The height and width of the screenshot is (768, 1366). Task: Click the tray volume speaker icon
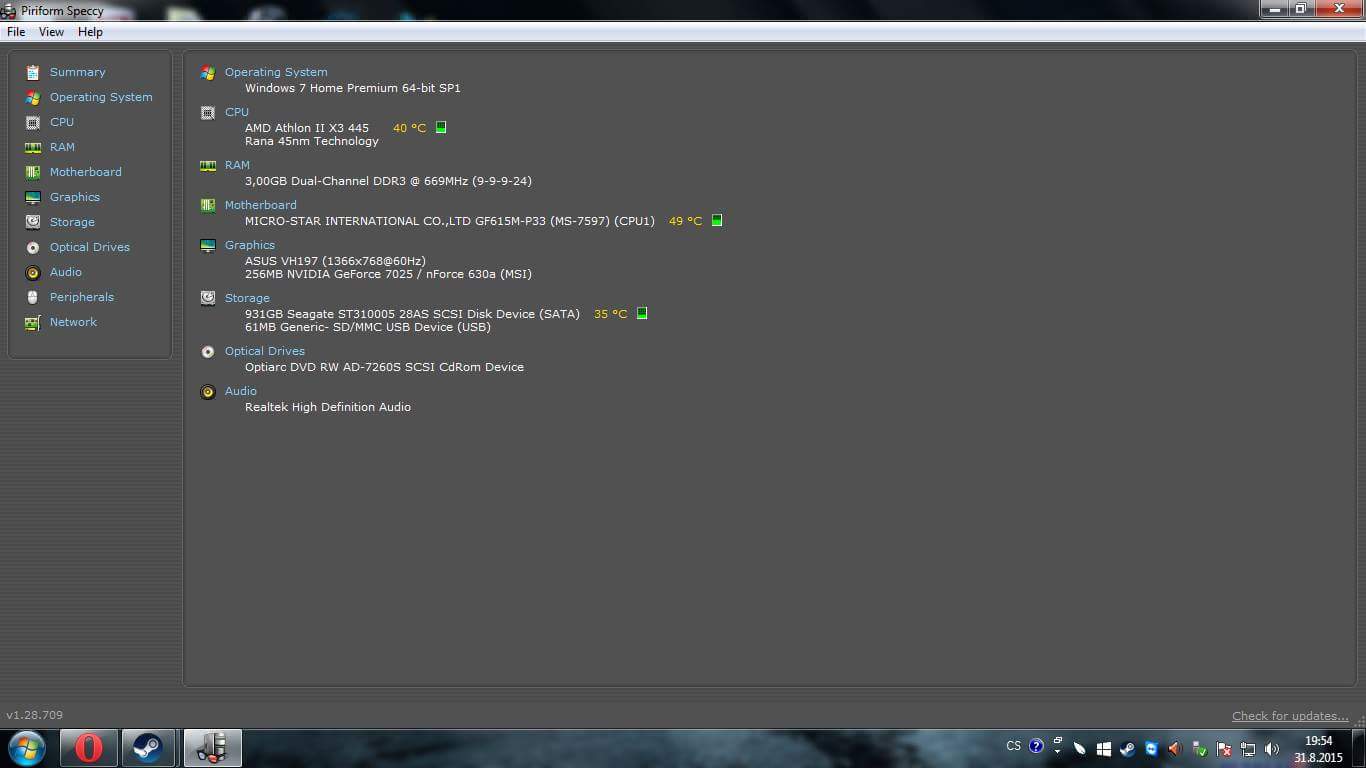1272,749
